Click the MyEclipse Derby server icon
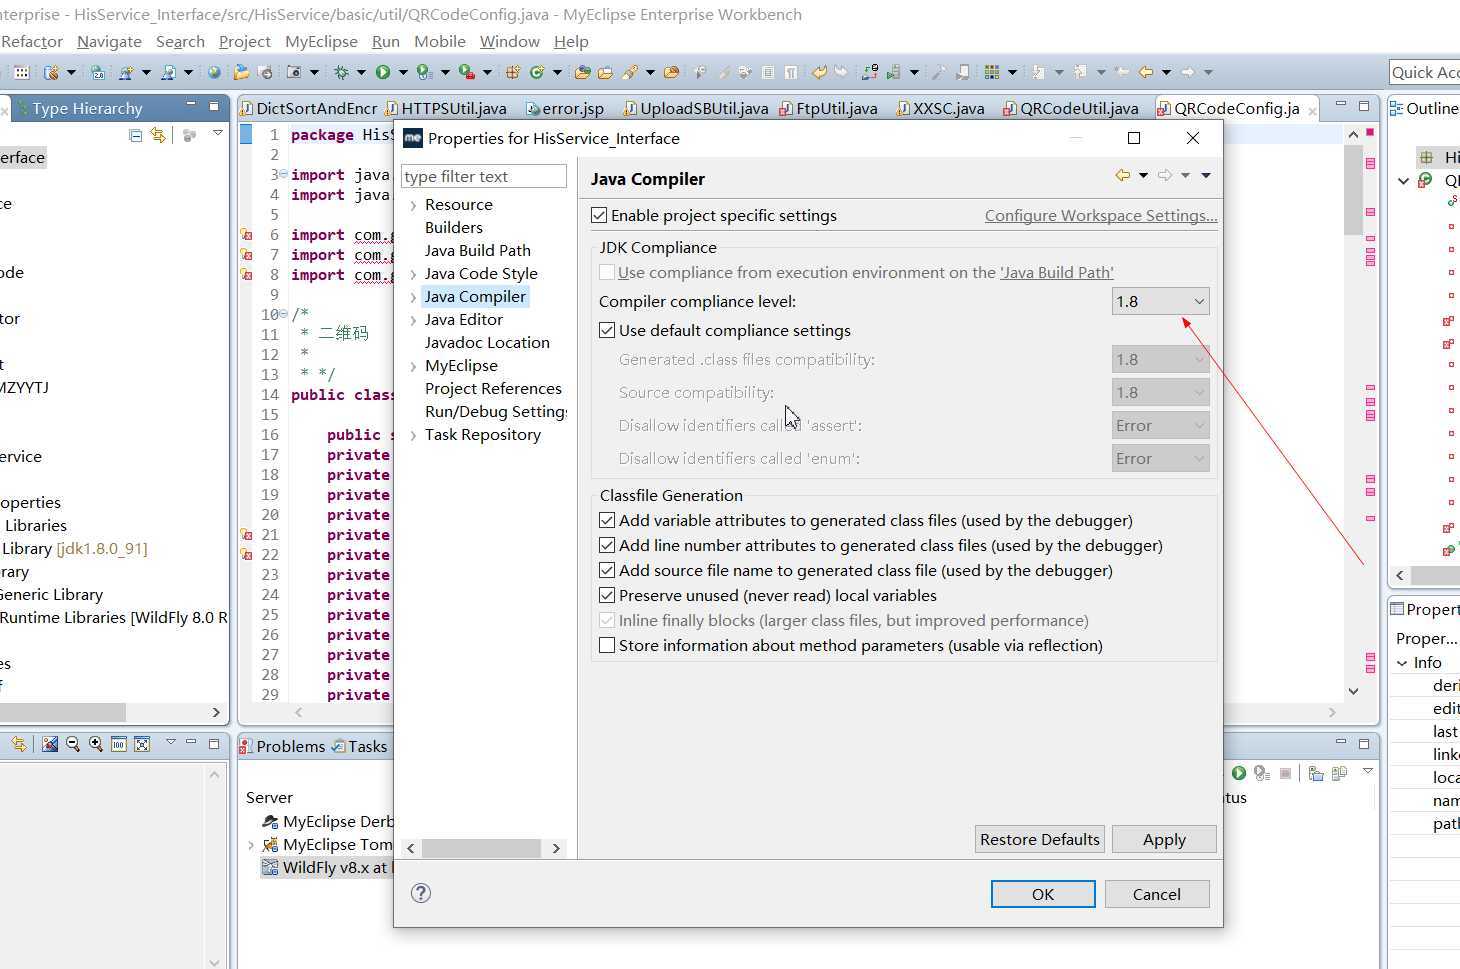 (x=269, y=821)
